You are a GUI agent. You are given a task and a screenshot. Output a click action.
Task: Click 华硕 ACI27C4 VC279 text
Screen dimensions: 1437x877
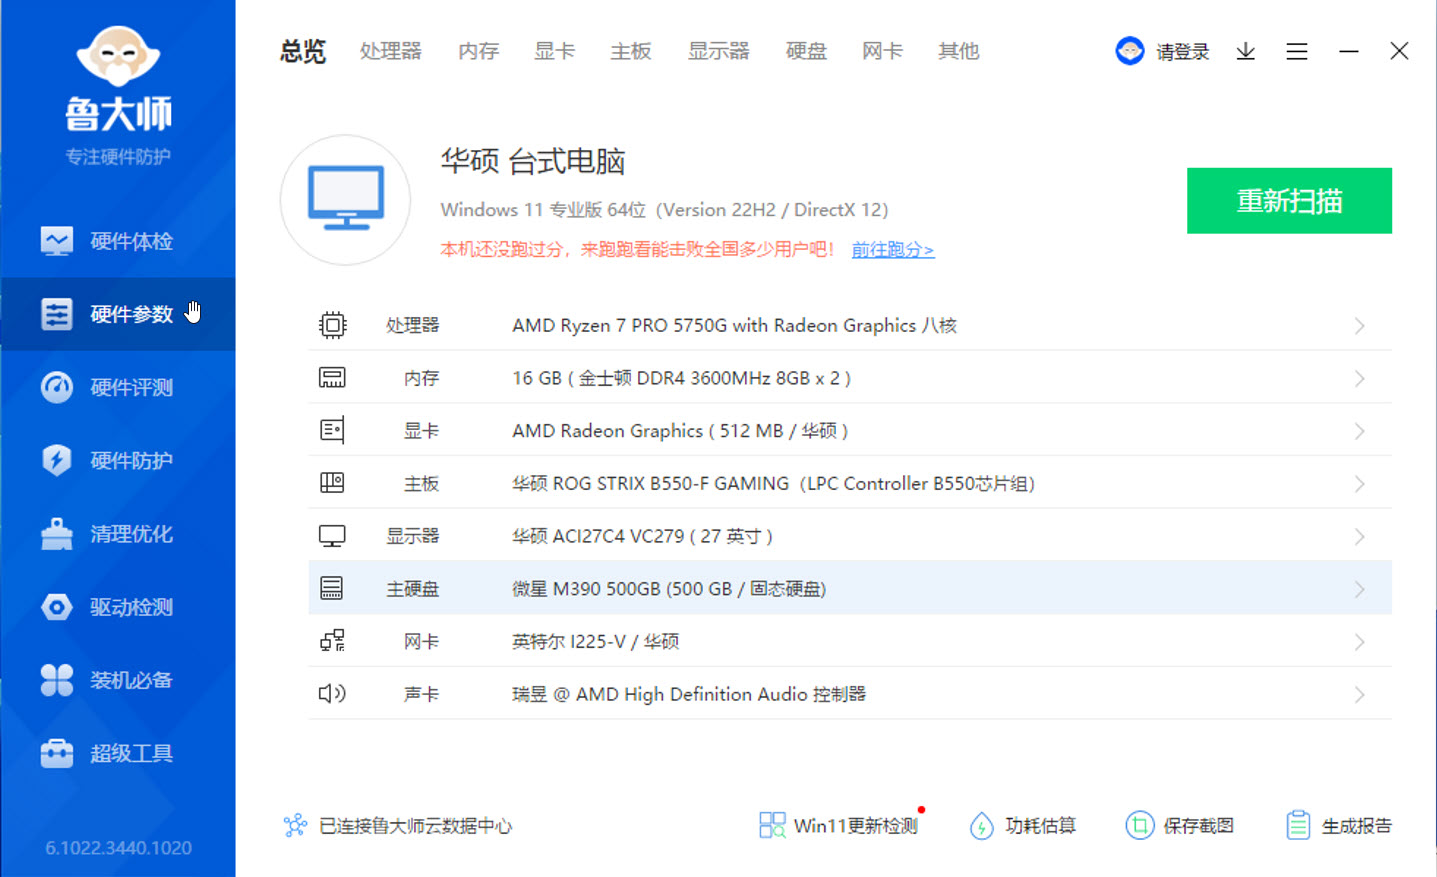click(x=642, y=536)
